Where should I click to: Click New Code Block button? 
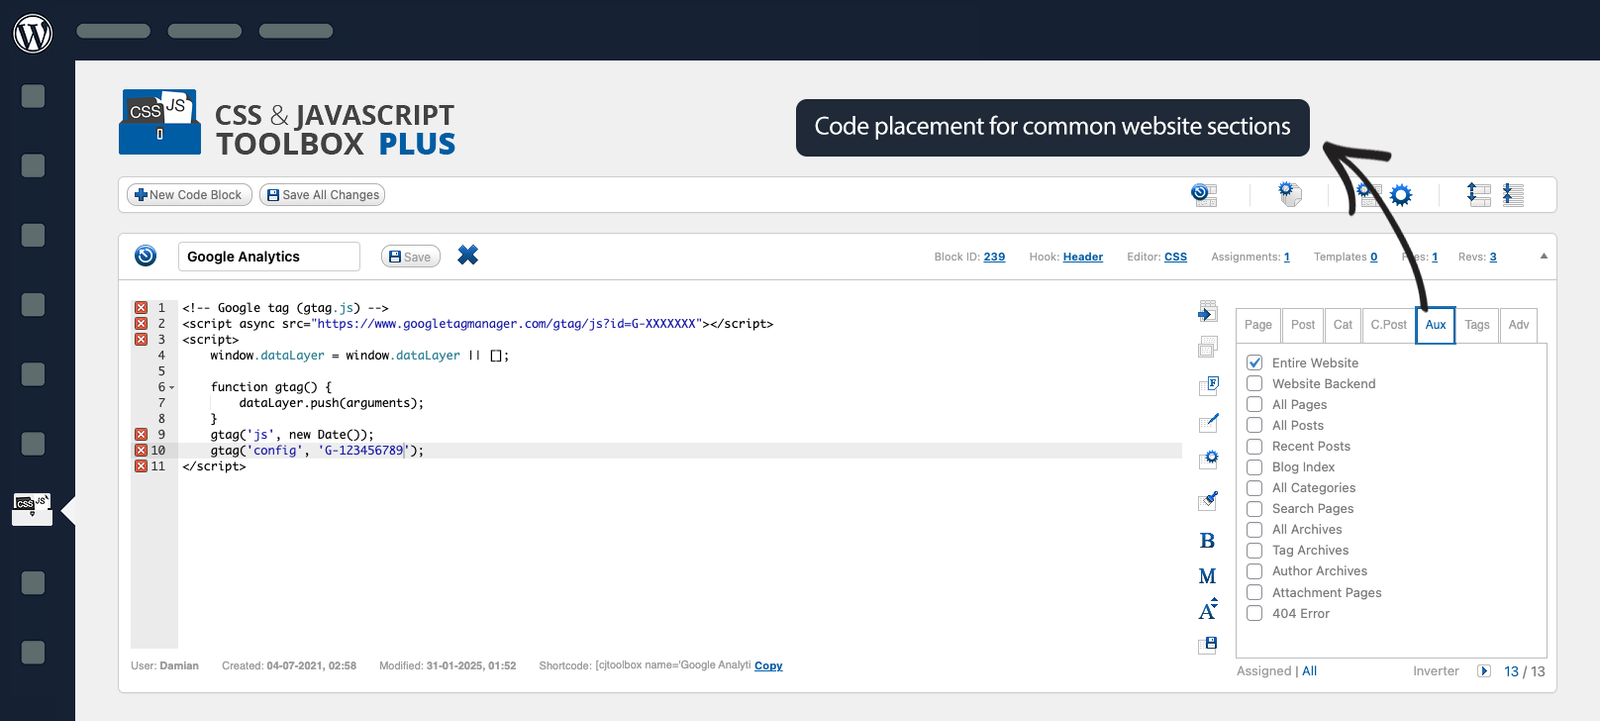pos(189,195)
